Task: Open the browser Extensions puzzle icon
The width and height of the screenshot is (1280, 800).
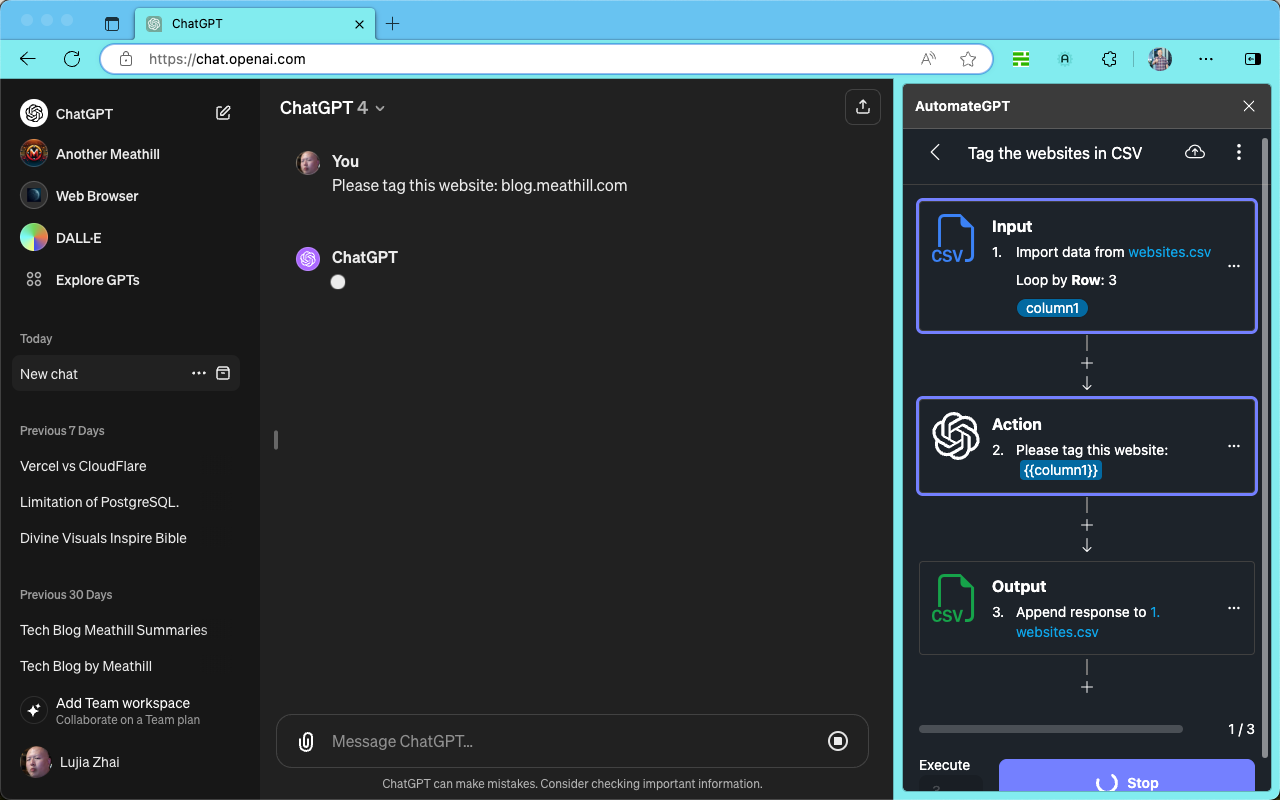Action: pos(1109,59)
